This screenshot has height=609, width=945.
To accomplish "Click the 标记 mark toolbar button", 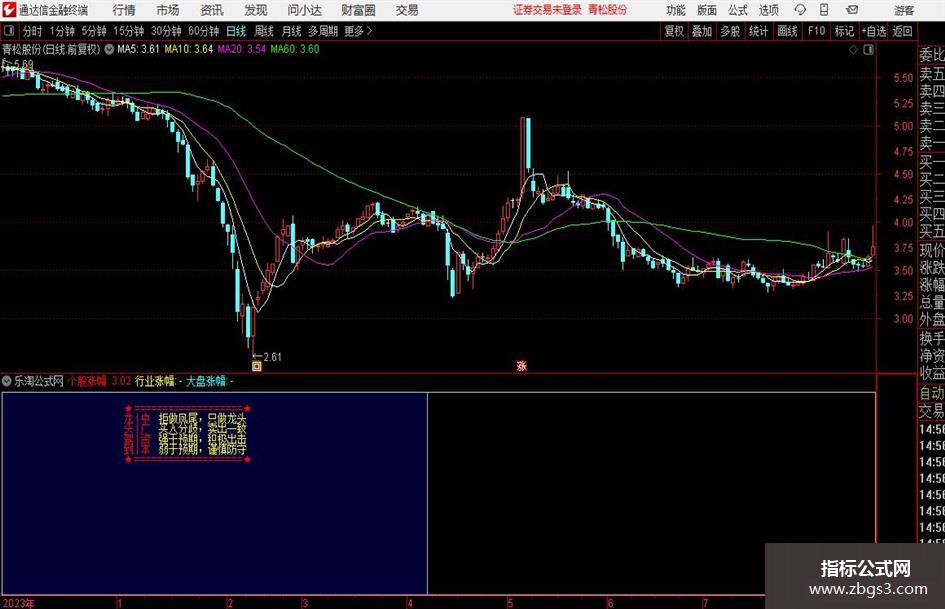I will click(844, 31).
